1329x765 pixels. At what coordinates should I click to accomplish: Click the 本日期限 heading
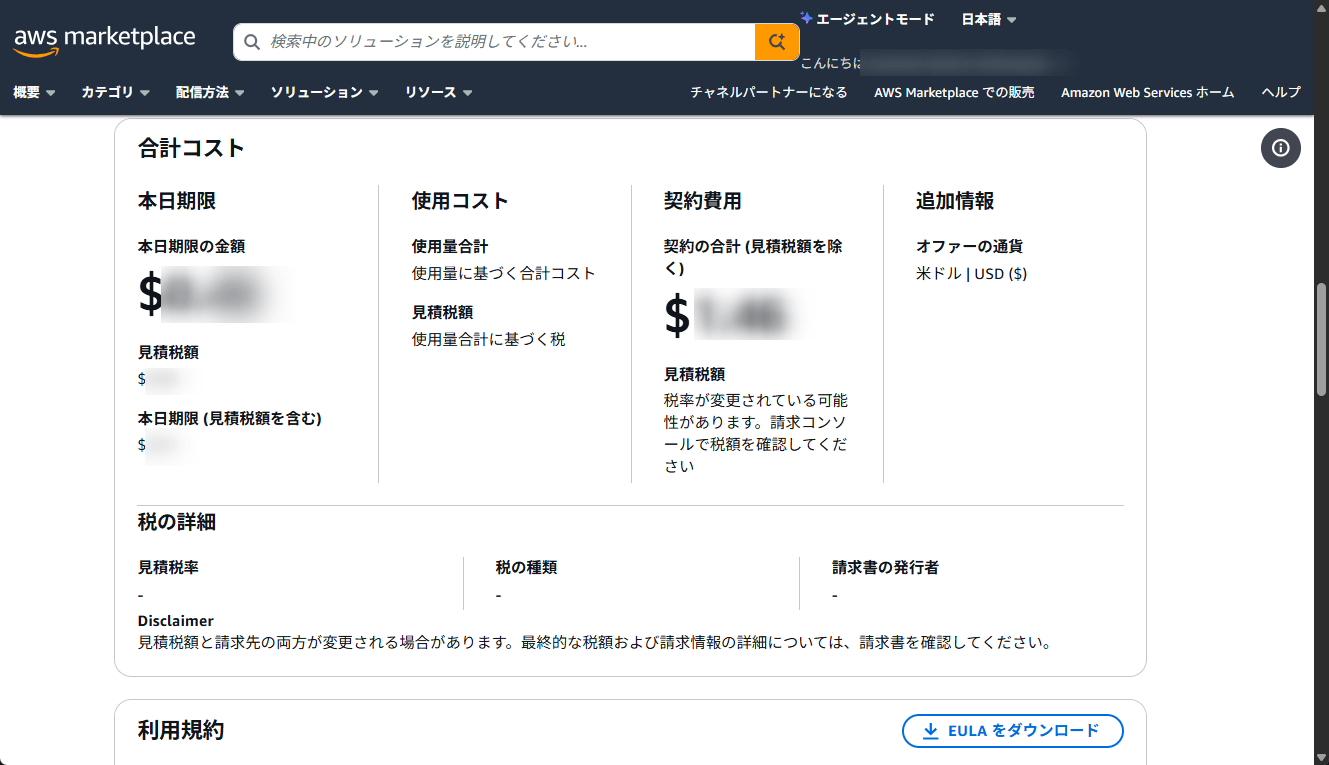coord(177,201)
